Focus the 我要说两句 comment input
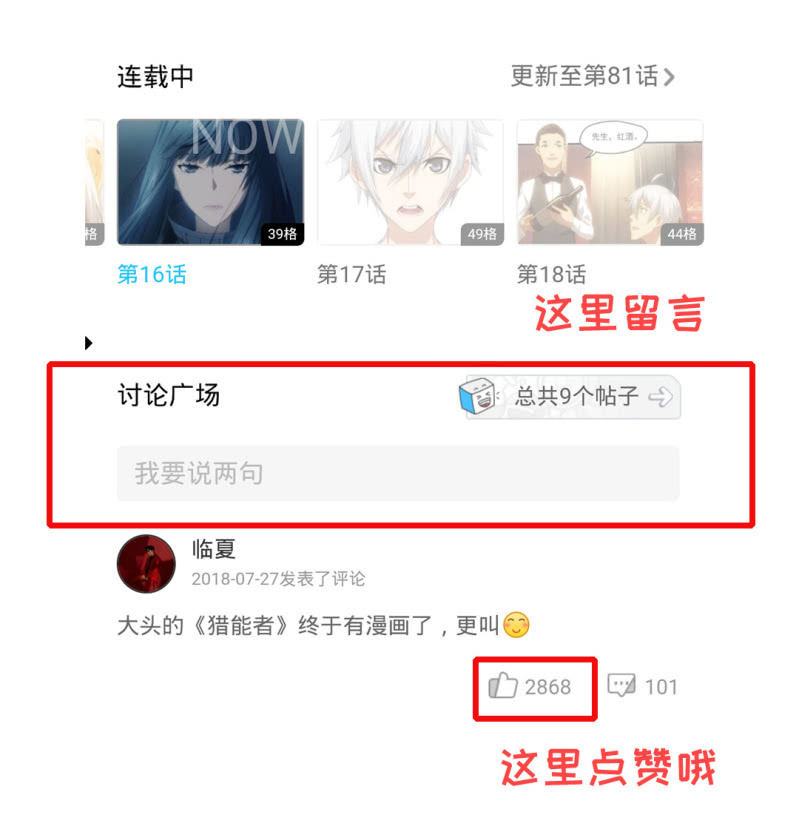799x829 pixels. 398,473
